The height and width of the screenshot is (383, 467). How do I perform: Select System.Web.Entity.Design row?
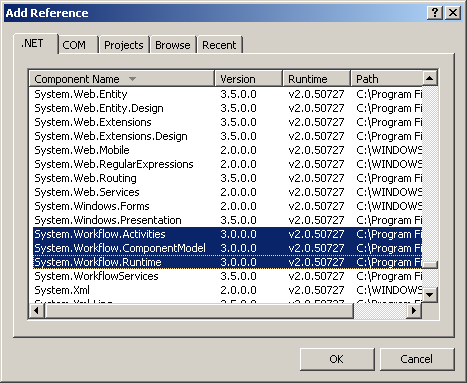point(227,108)
